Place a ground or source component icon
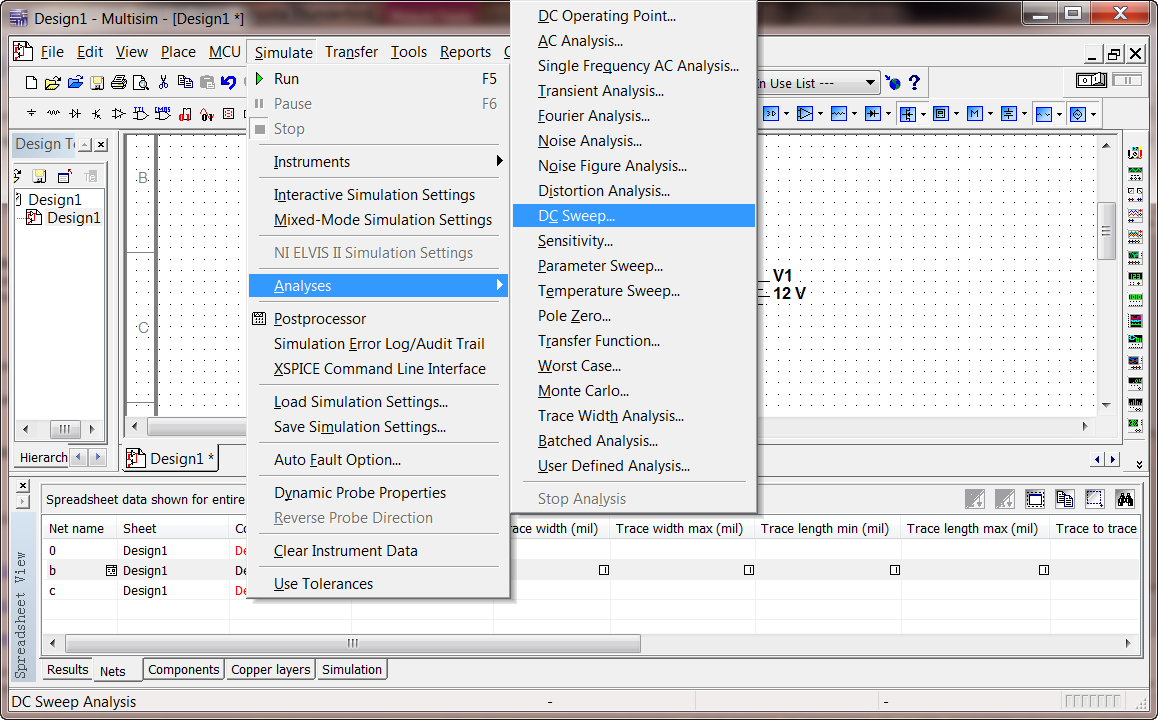1158x720 pixels. pos(31,114)
